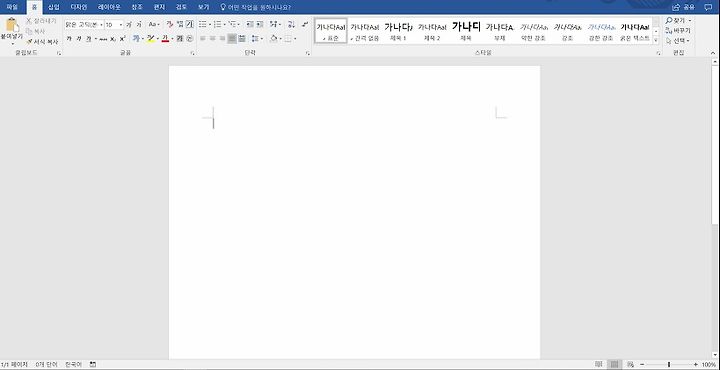Screen dimensions: 720x370
Task: Click the decrease indent icon
Action: tap(250, 24)
